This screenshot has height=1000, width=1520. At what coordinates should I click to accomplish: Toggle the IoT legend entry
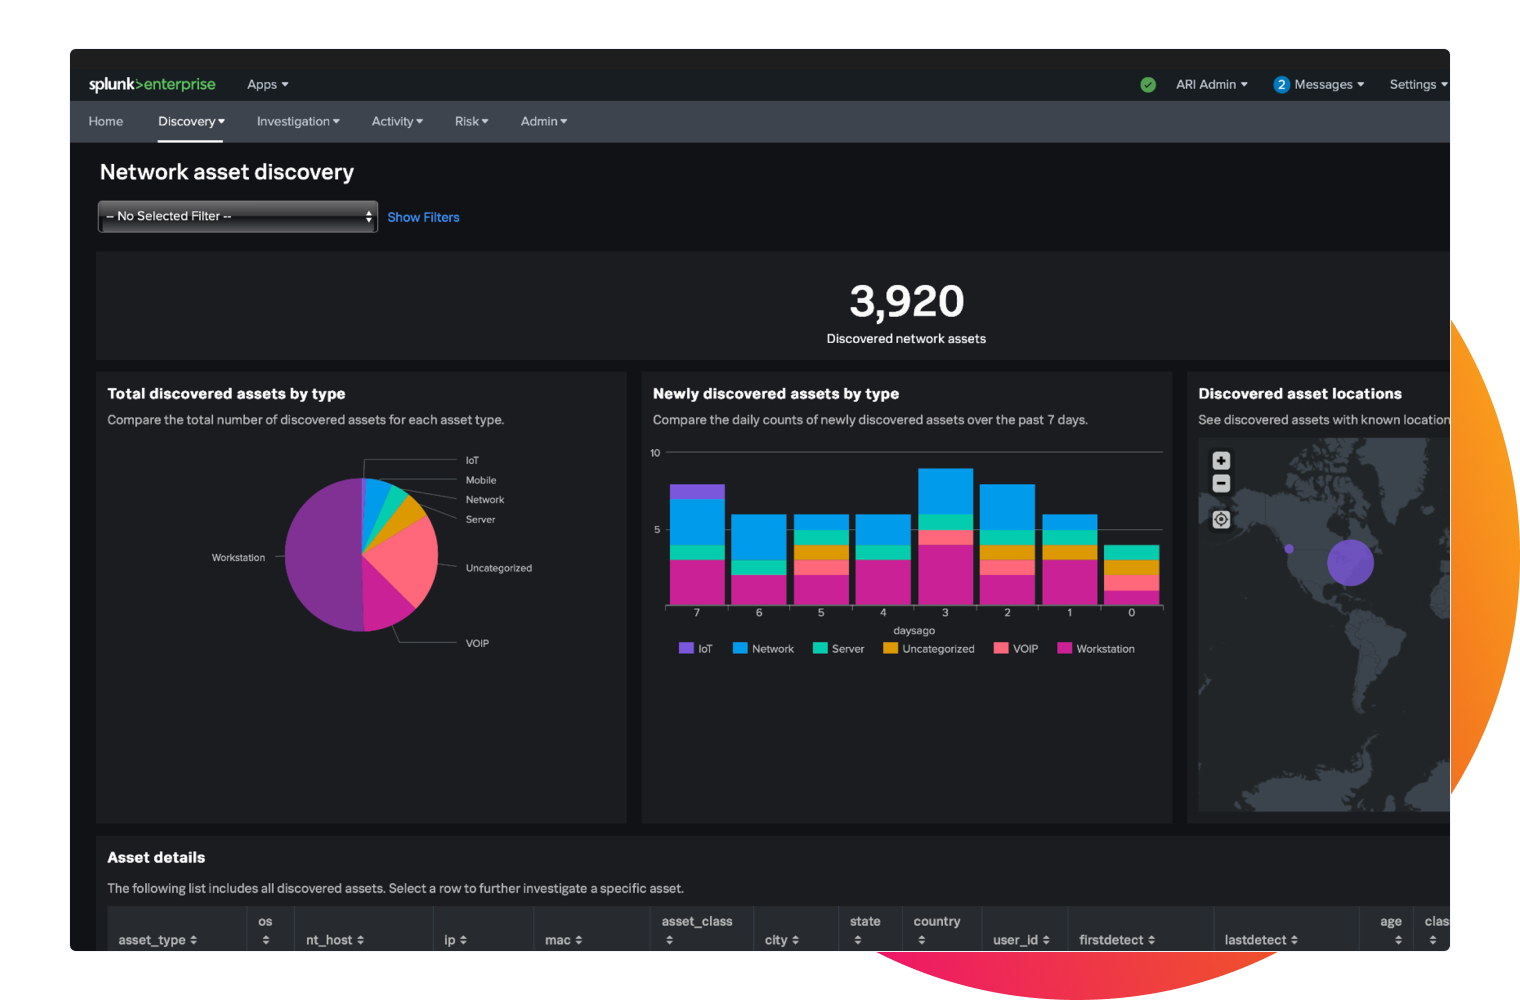[697, 648]
